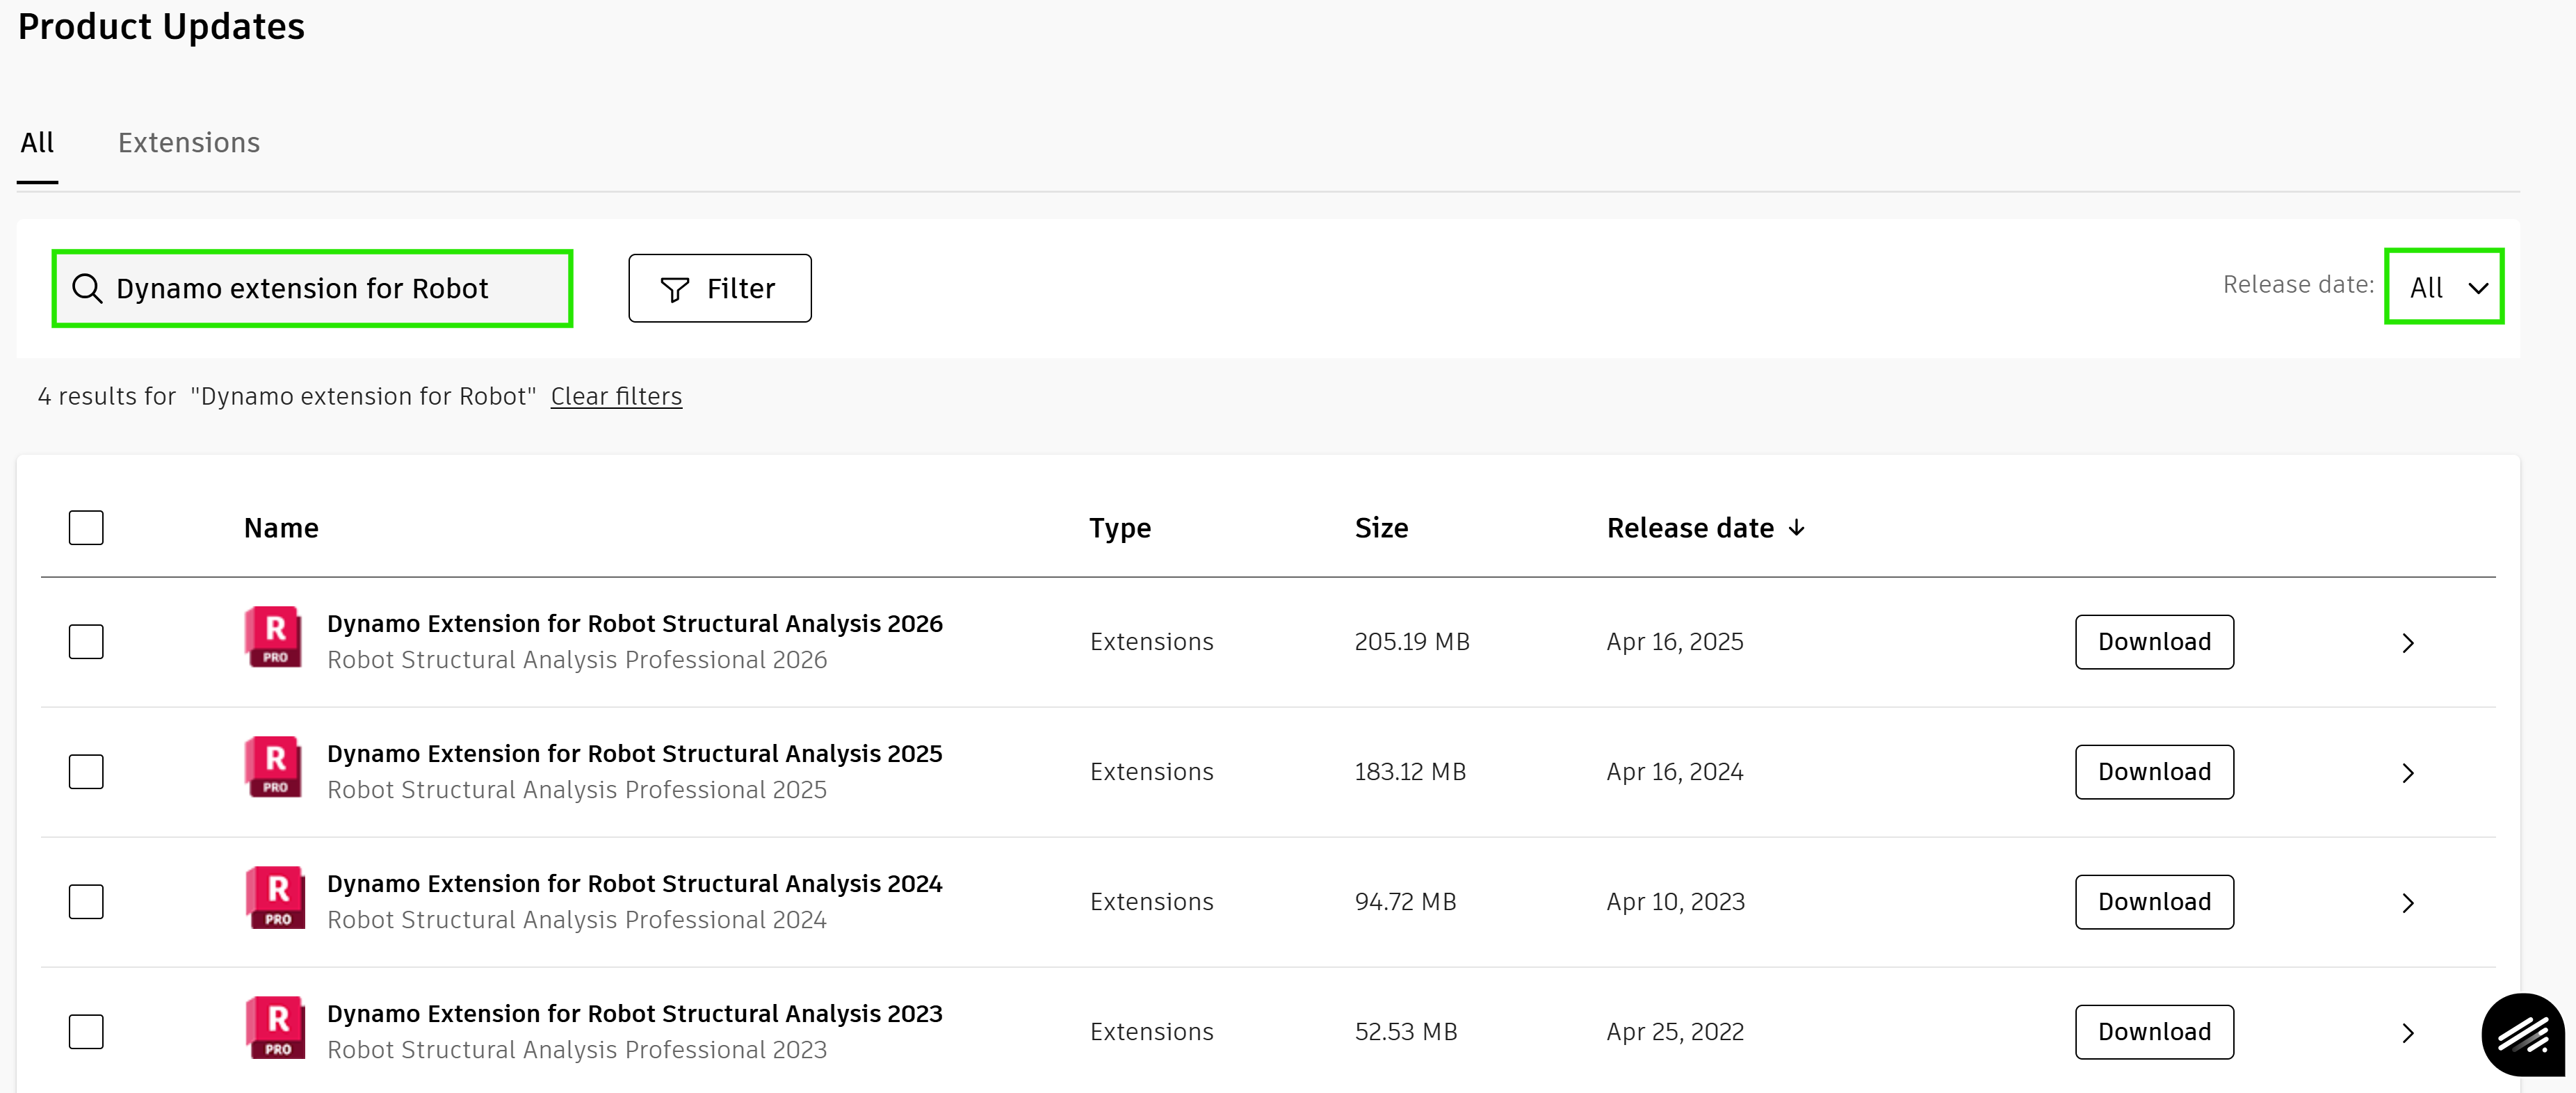Expand details chevron for 2025 extension
This screenshot has height=1093, width=2576.
coord(2408,772)
